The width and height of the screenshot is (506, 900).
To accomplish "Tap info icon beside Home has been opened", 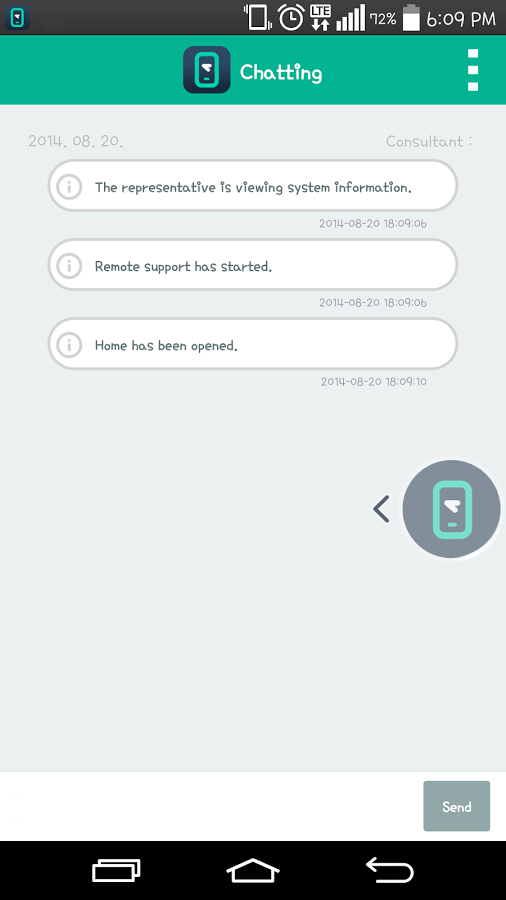I will [x=69, y=344].
